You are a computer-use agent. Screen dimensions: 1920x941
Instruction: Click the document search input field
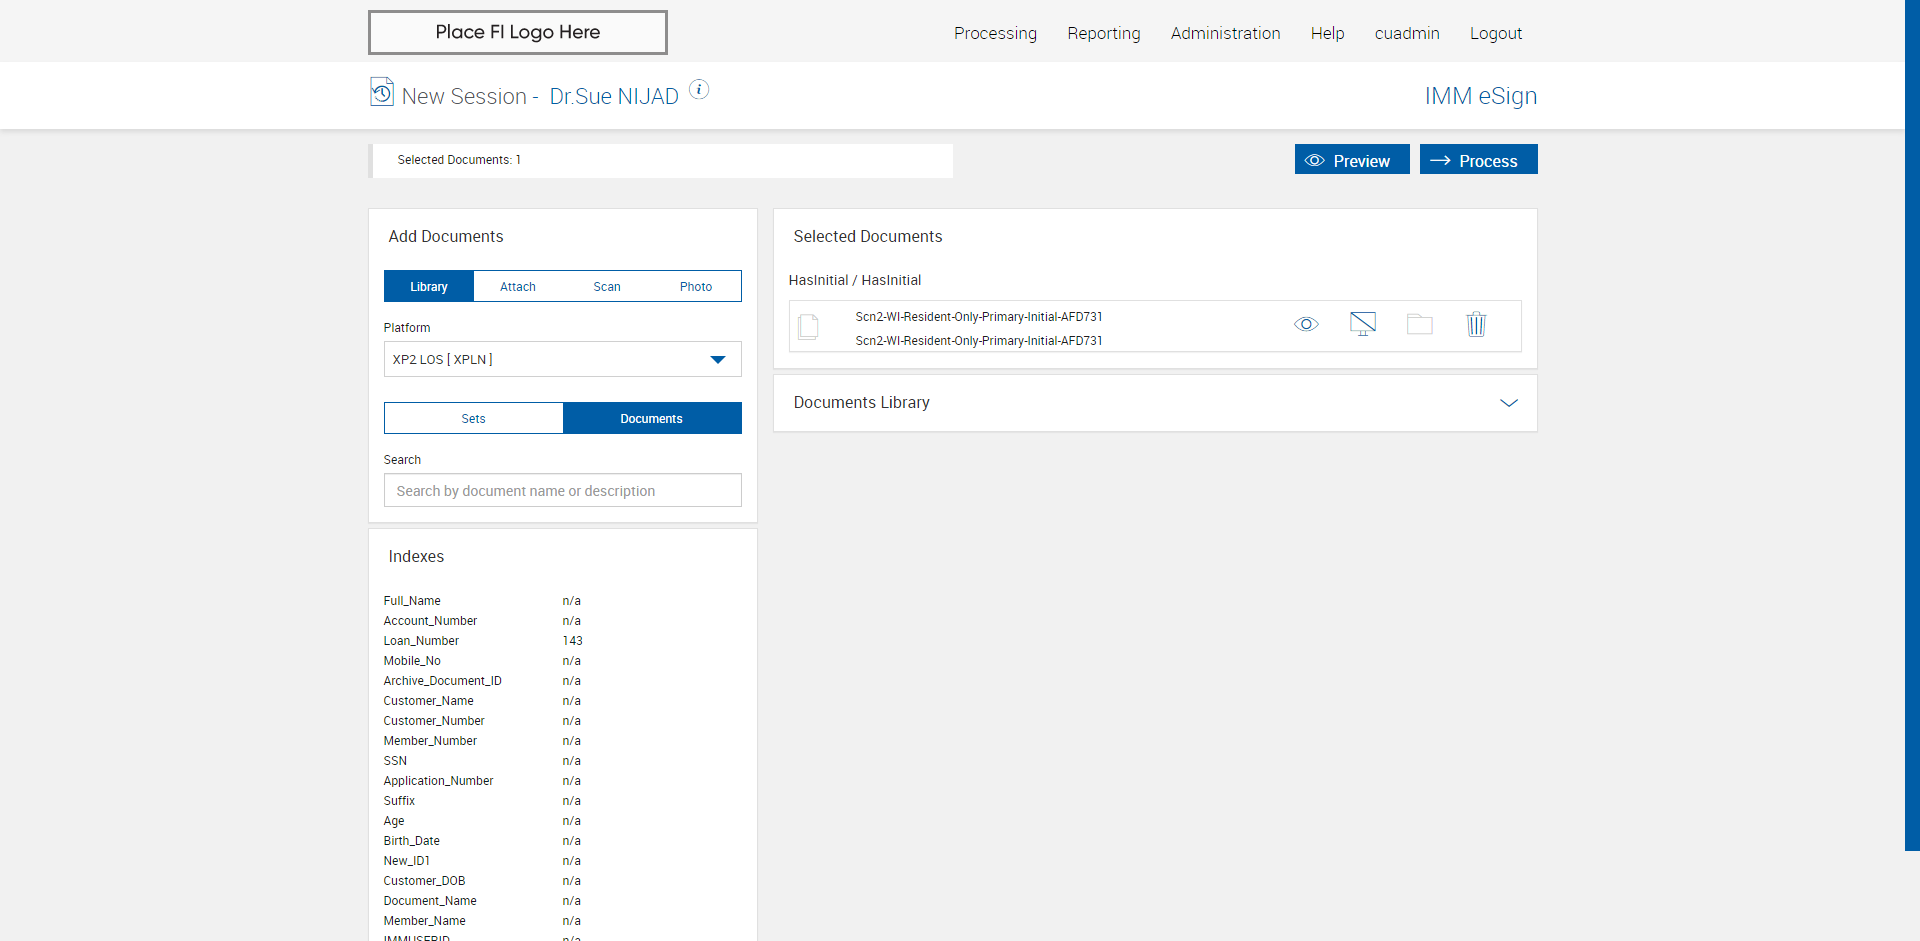pos(562,491)
